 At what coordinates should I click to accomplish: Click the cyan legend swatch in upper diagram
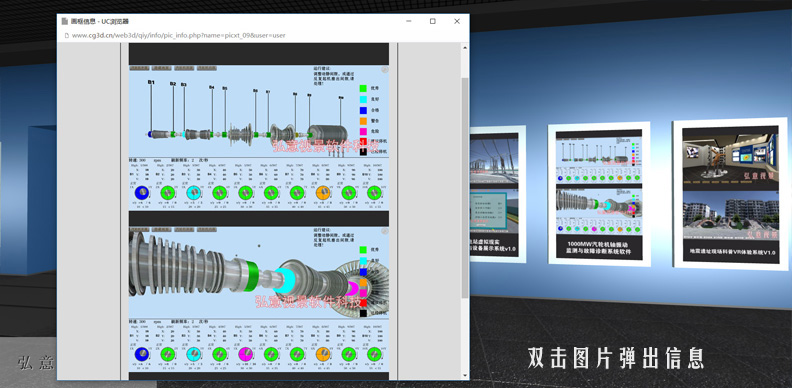(x=363, y=100)
